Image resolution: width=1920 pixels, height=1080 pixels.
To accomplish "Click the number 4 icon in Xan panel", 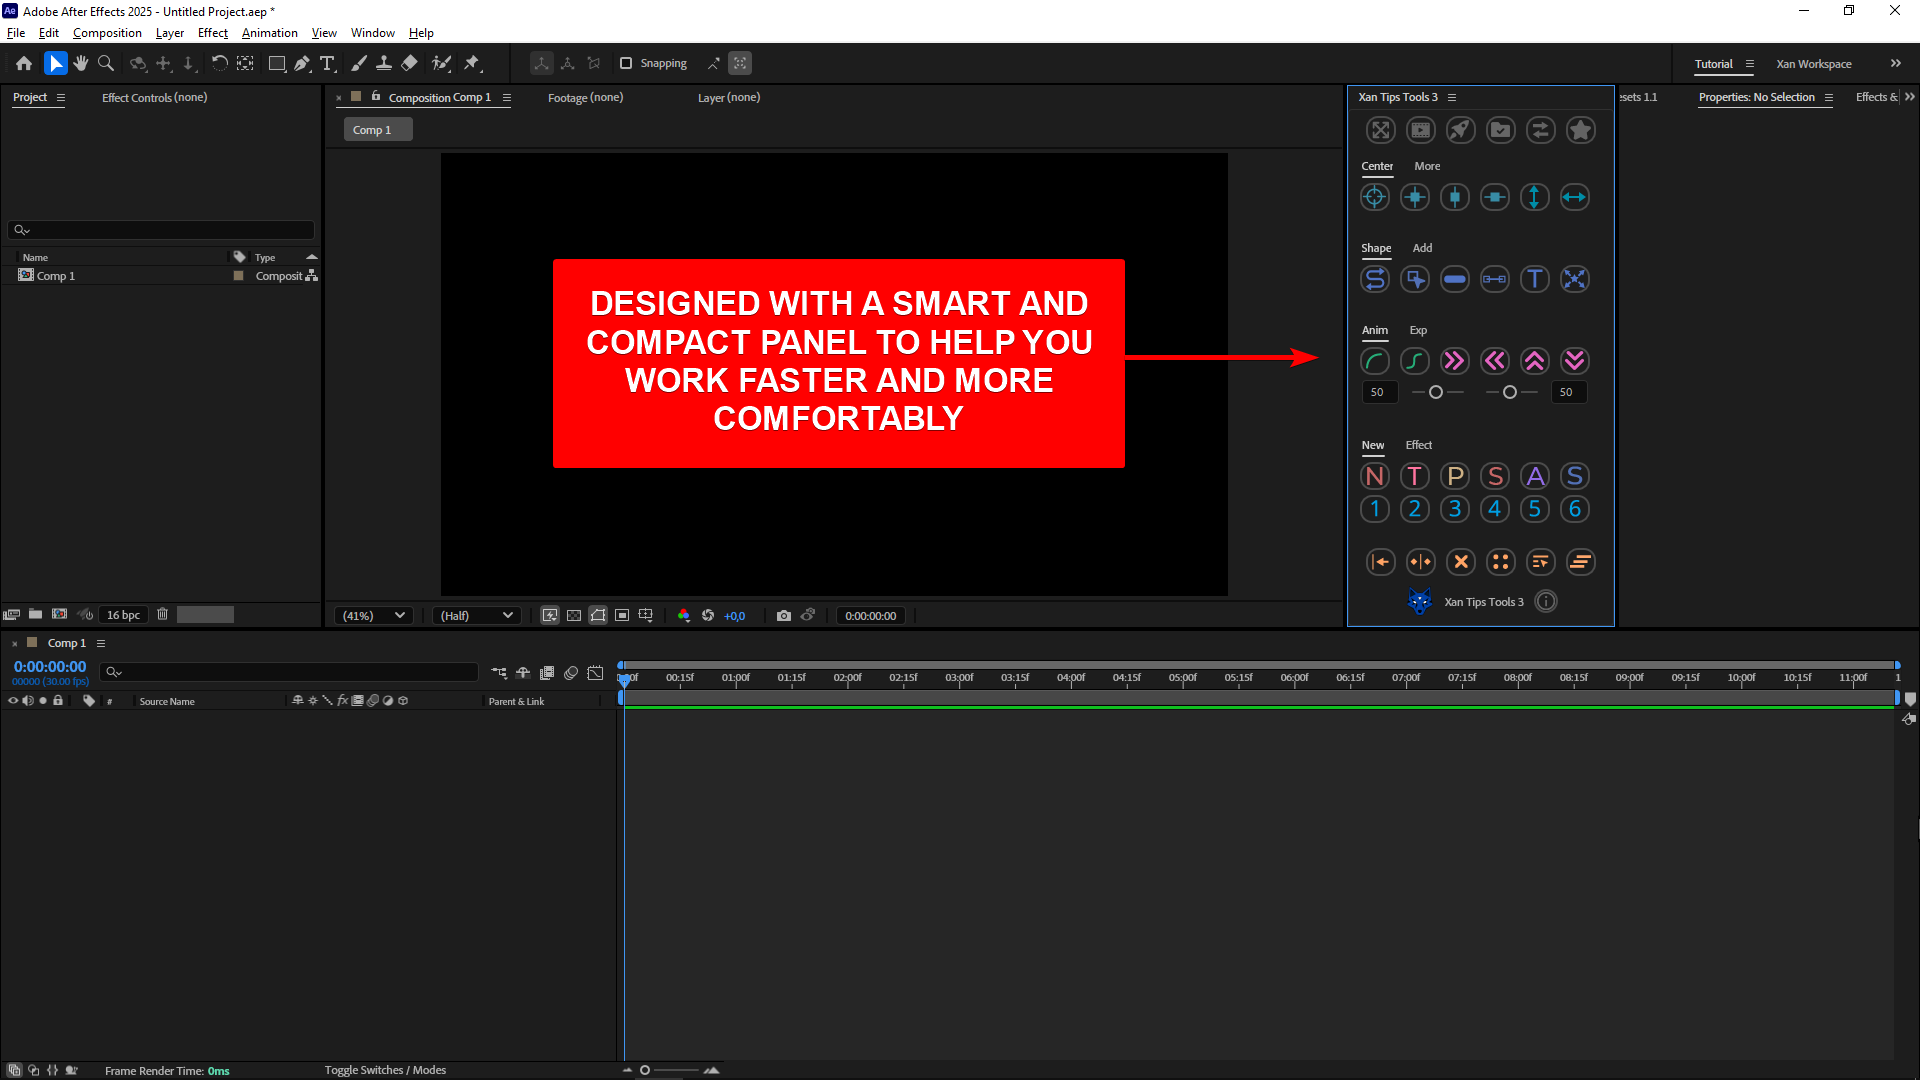I will pyautogui.click(x=1495, y=509).
